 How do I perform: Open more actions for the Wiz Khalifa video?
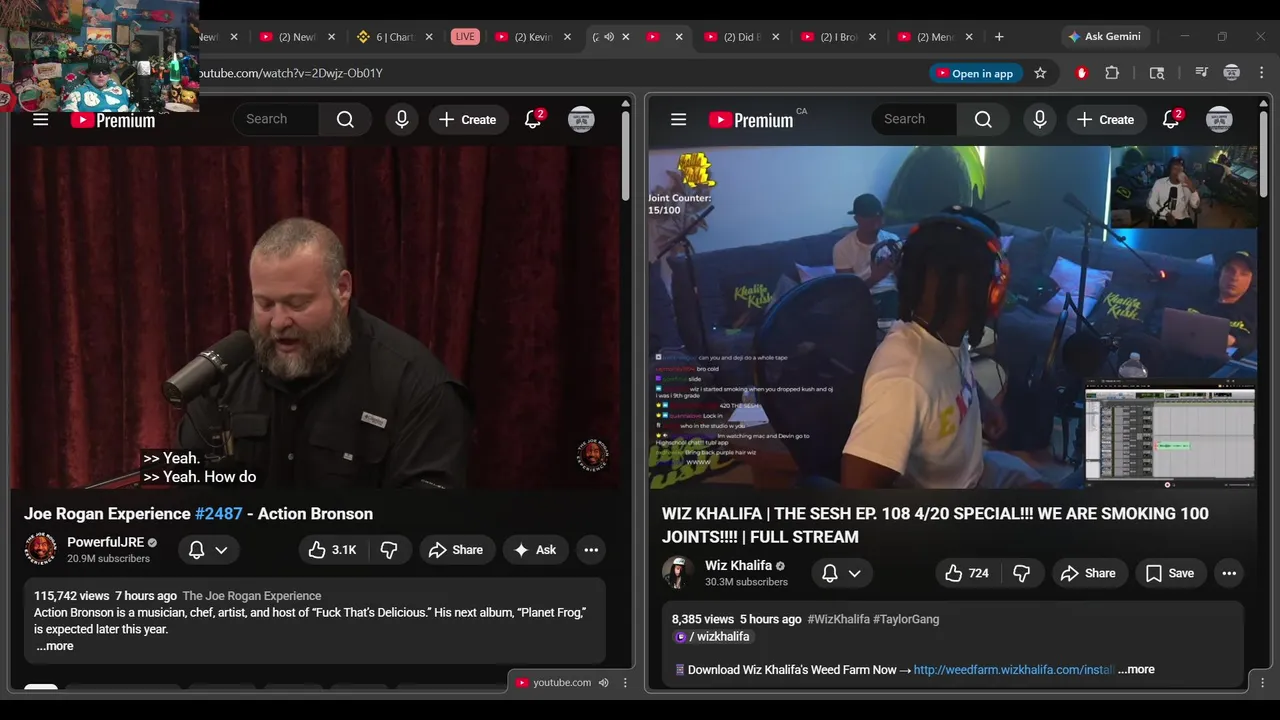click(x=1229, y=573)
